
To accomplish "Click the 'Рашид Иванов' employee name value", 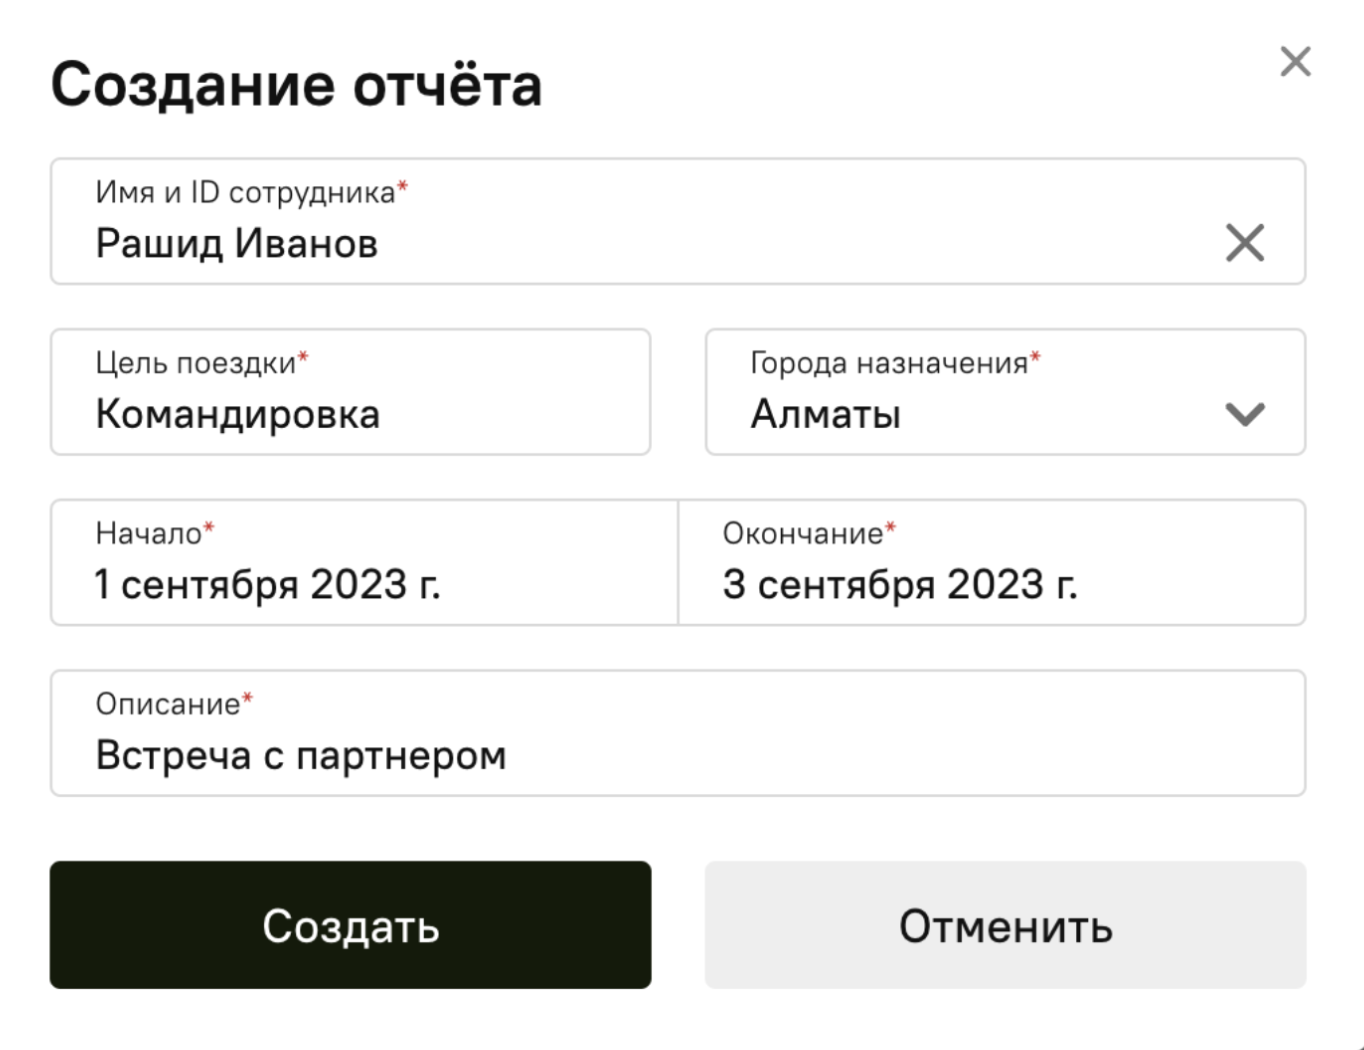I will (237, 244).
